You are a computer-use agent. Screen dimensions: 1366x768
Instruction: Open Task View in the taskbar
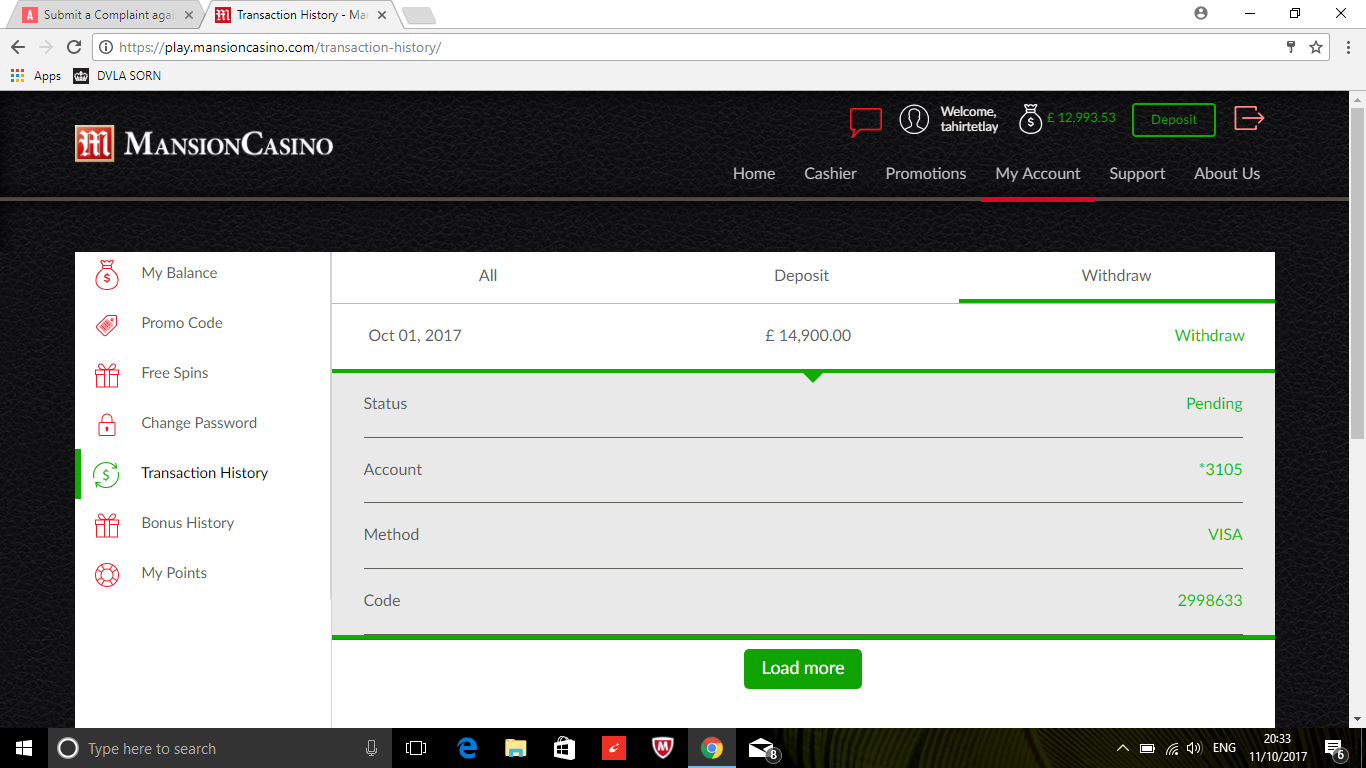click(416, 748)
